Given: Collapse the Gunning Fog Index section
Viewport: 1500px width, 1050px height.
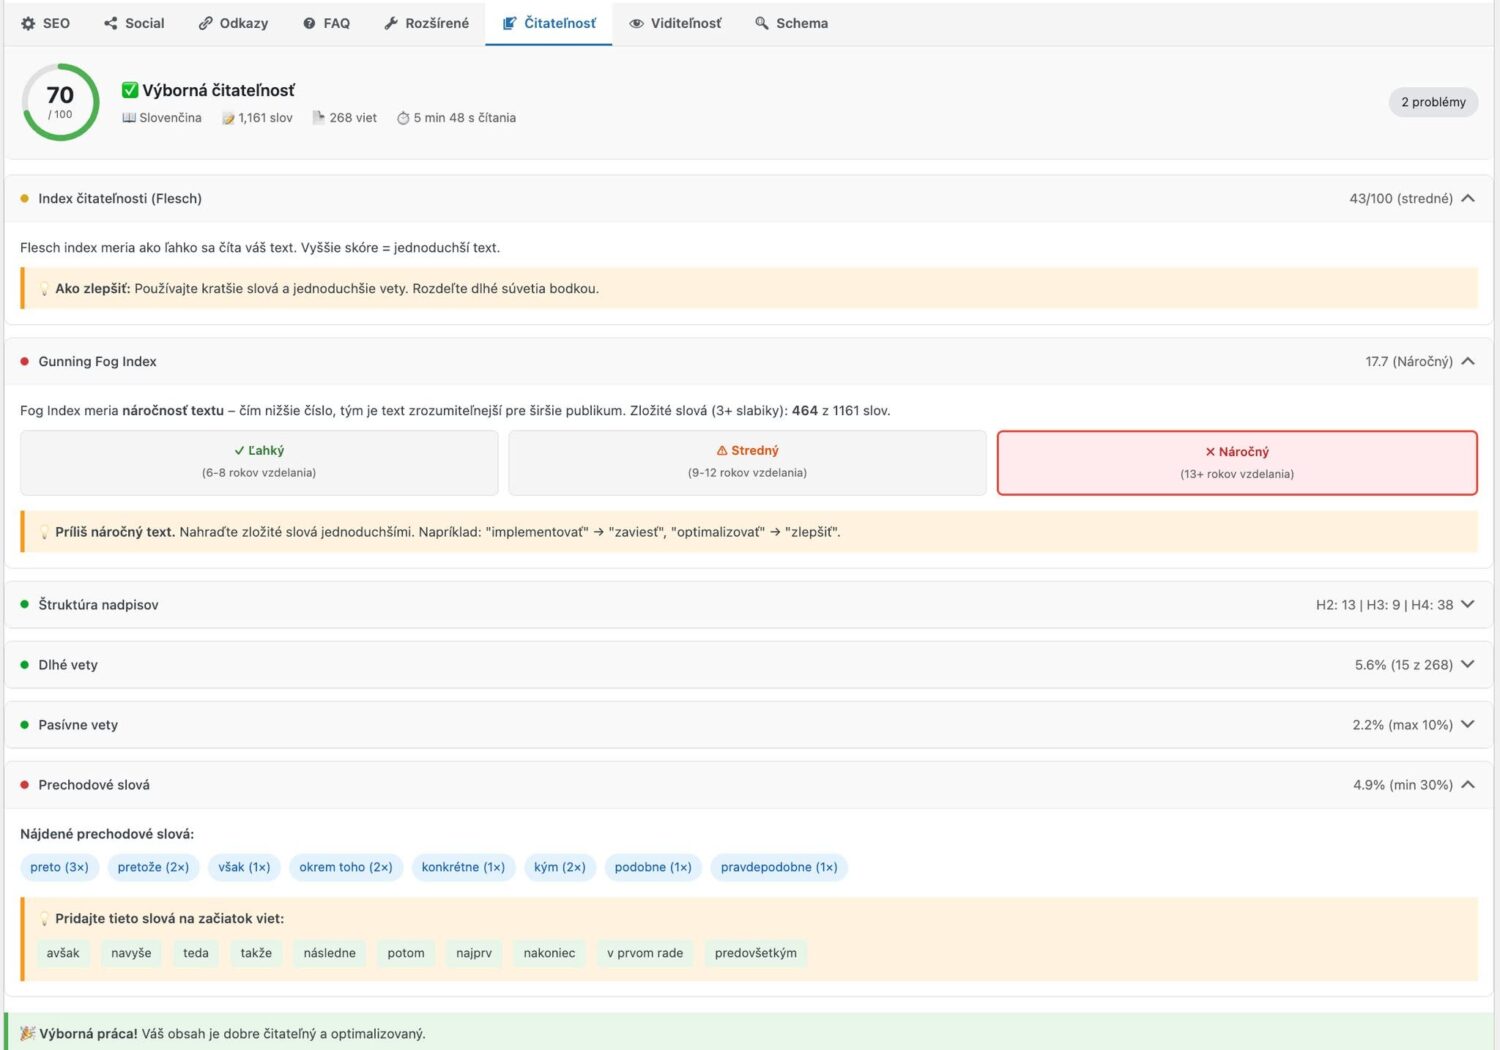Looking at the screenshot, I should pos(1468,361).
